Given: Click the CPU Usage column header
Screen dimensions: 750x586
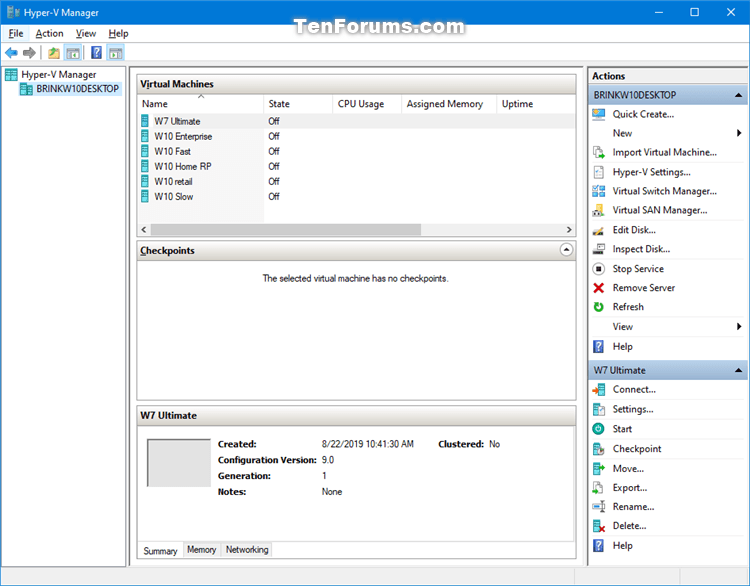Looking at the screenshot, I should [367, 104].
